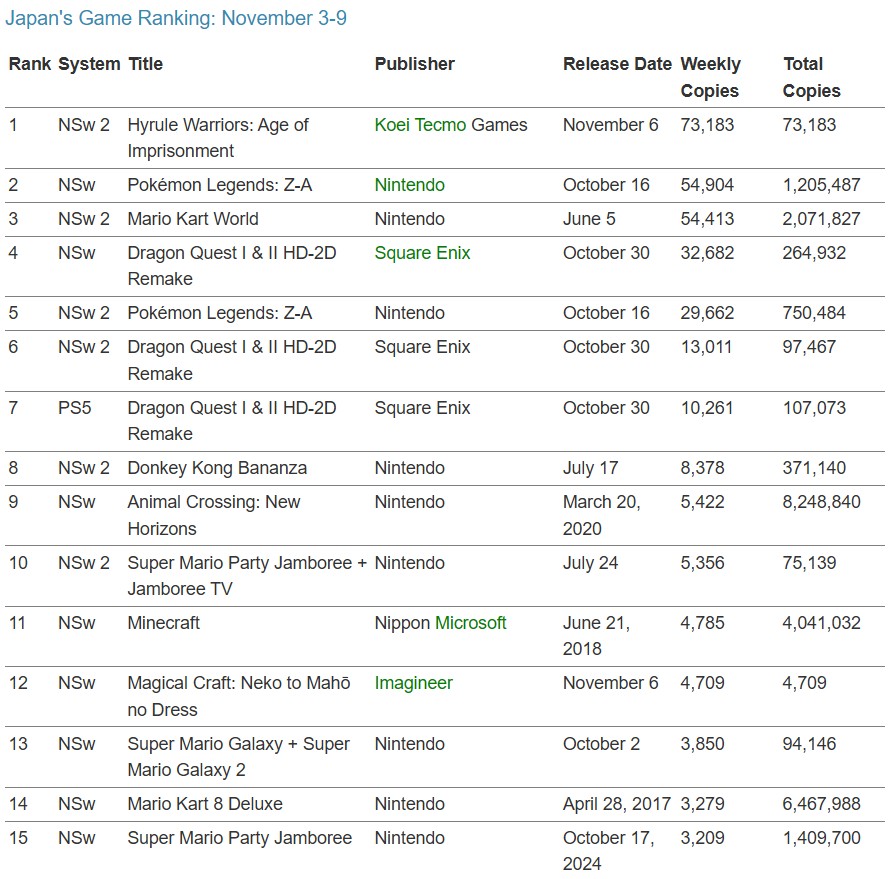Click the total copies value 4,041,032
The width and height of the screenshot is (895, 879).
pos(821,623)
